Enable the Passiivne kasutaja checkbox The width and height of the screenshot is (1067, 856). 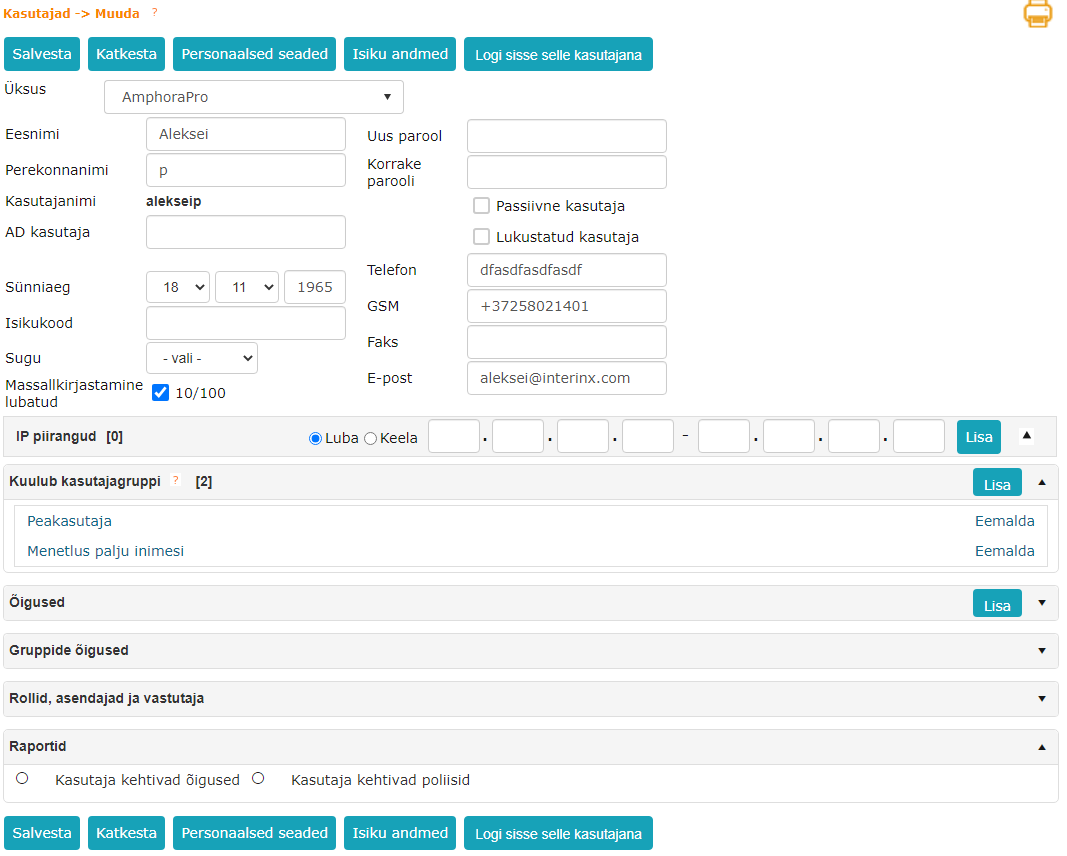click(481, 206)
